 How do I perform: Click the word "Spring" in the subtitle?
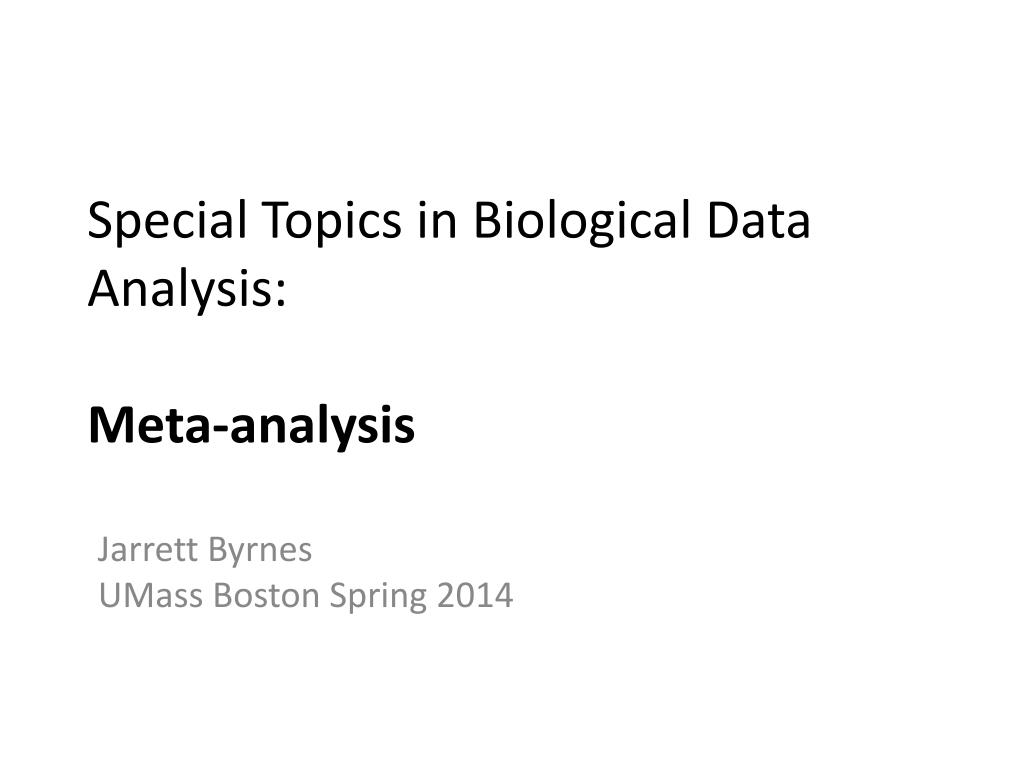tap(378, 598)
